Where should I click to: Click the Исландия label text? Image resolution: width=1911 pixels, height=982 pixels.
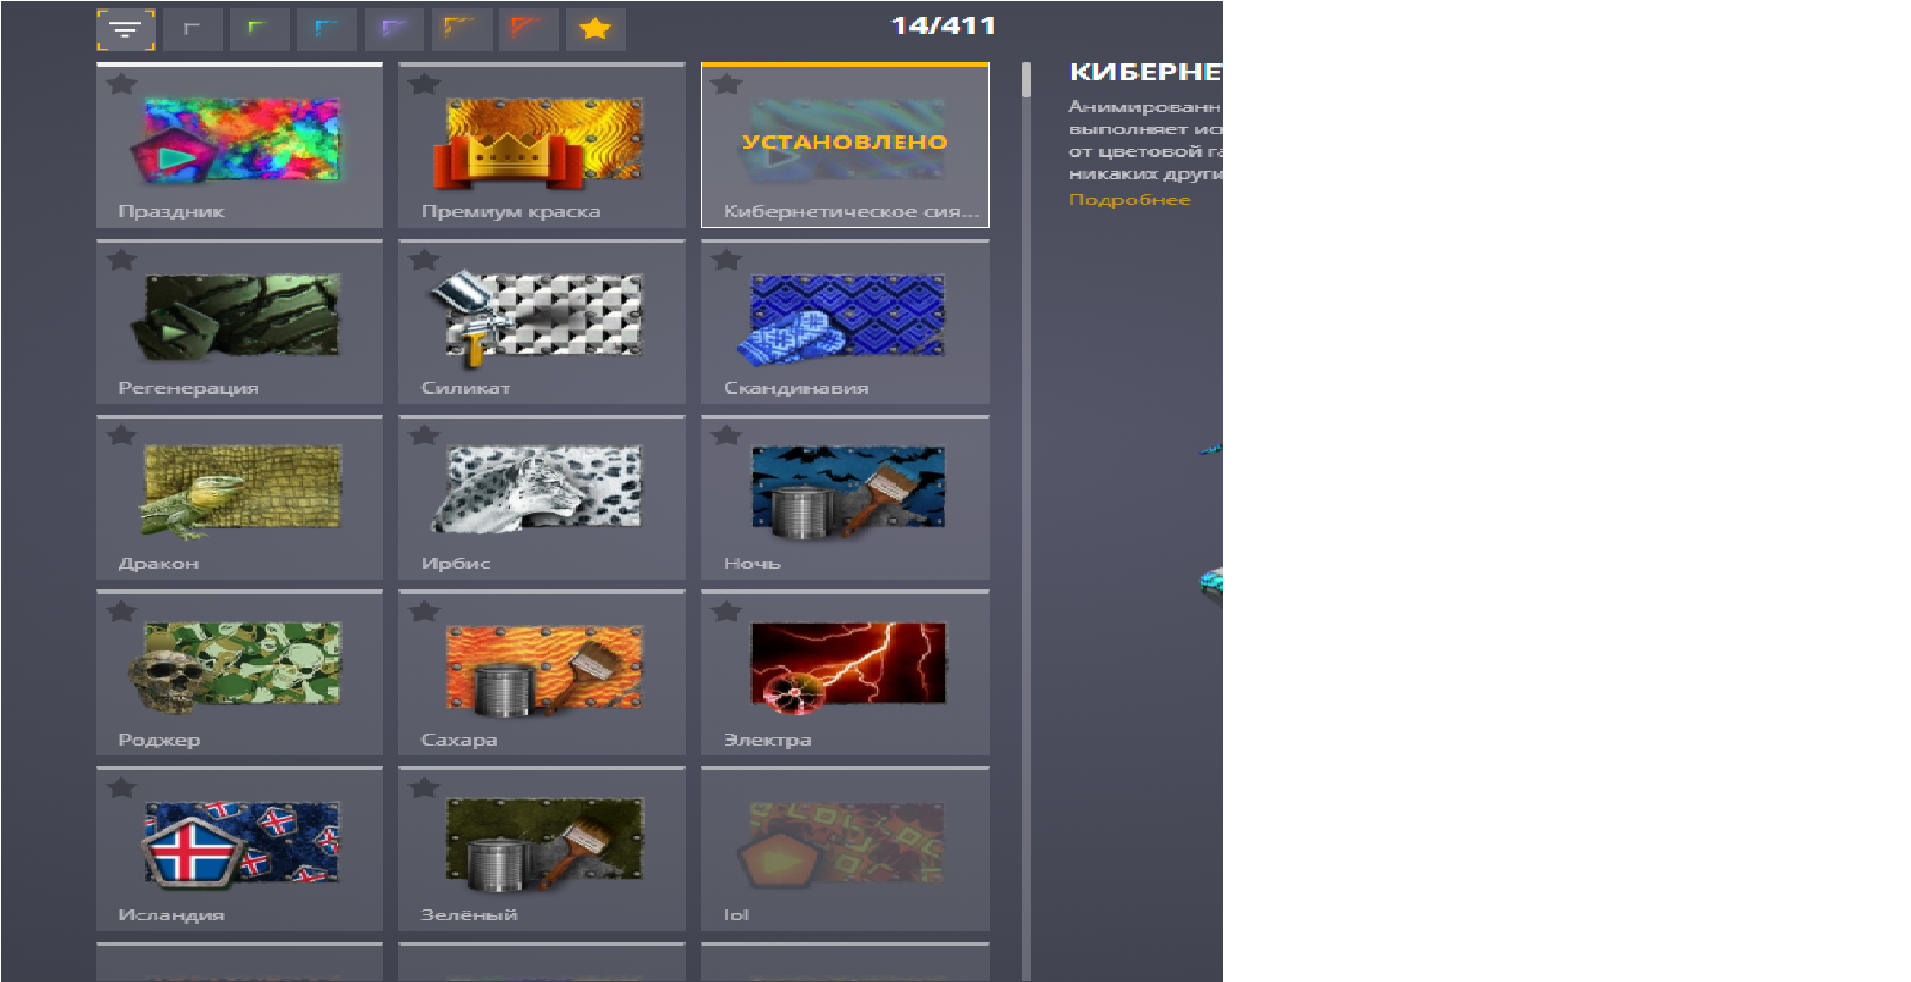171,915
